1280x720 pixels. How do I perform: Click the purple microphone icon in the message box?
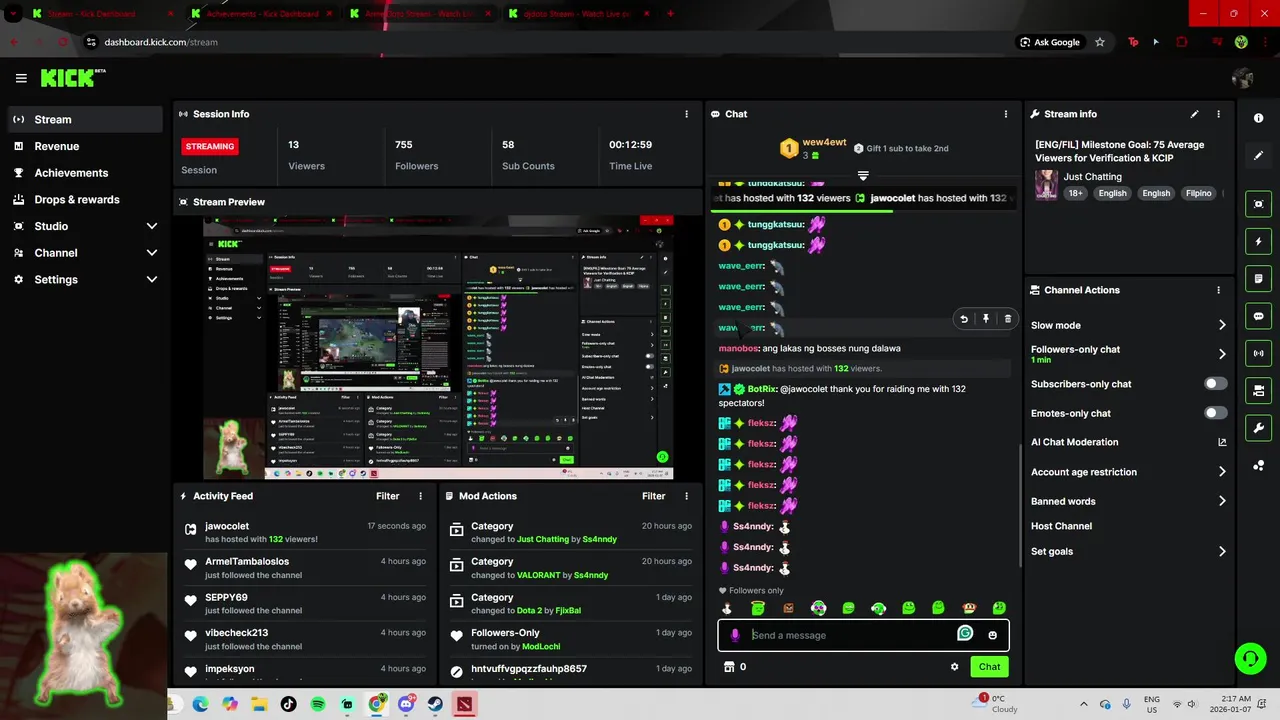coord(735,635)
